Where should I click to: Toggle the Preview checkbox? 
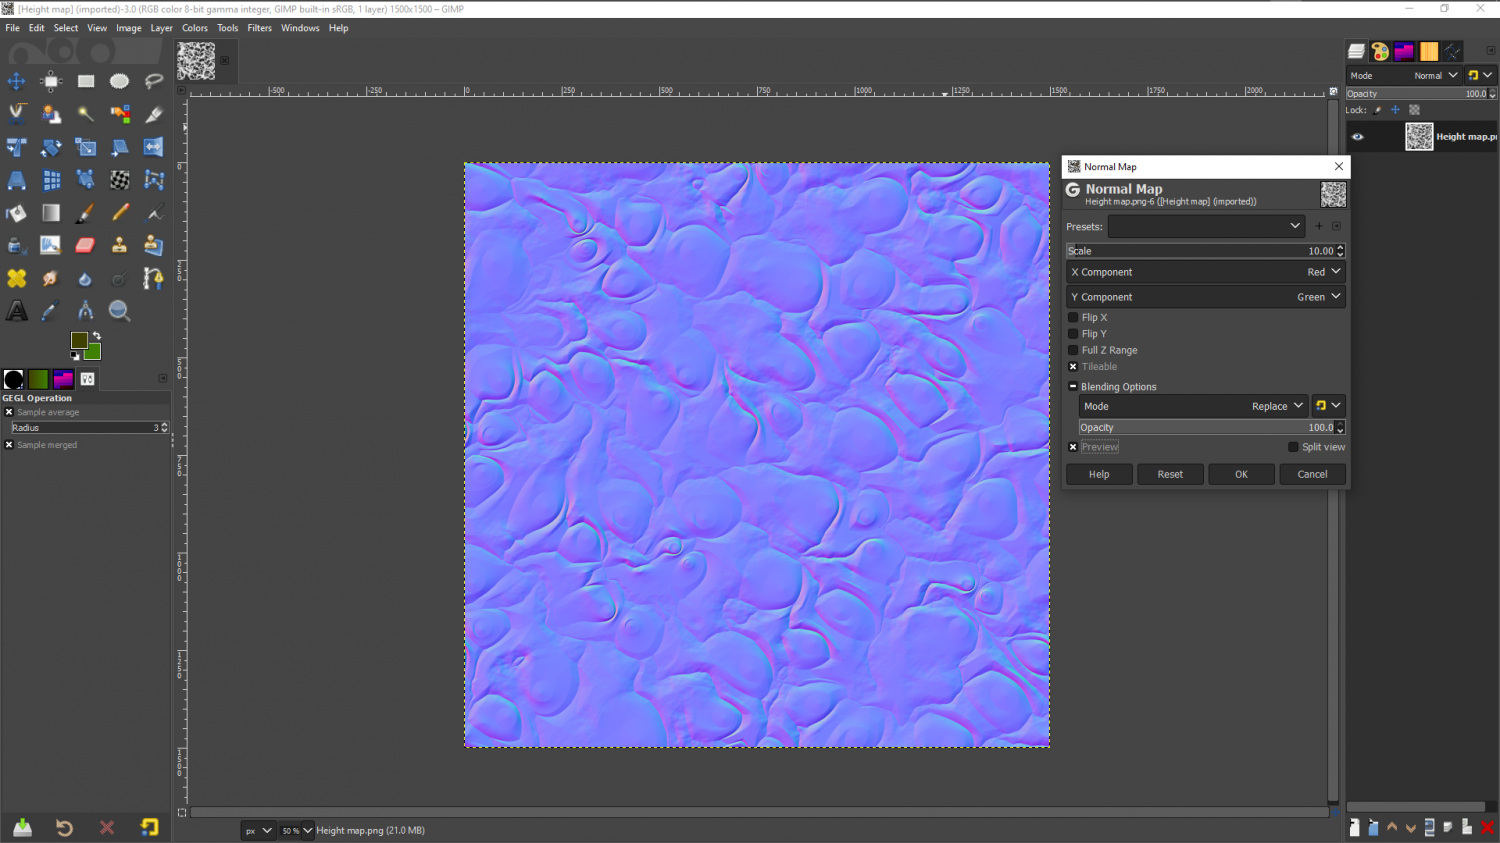coord(1073,447)
